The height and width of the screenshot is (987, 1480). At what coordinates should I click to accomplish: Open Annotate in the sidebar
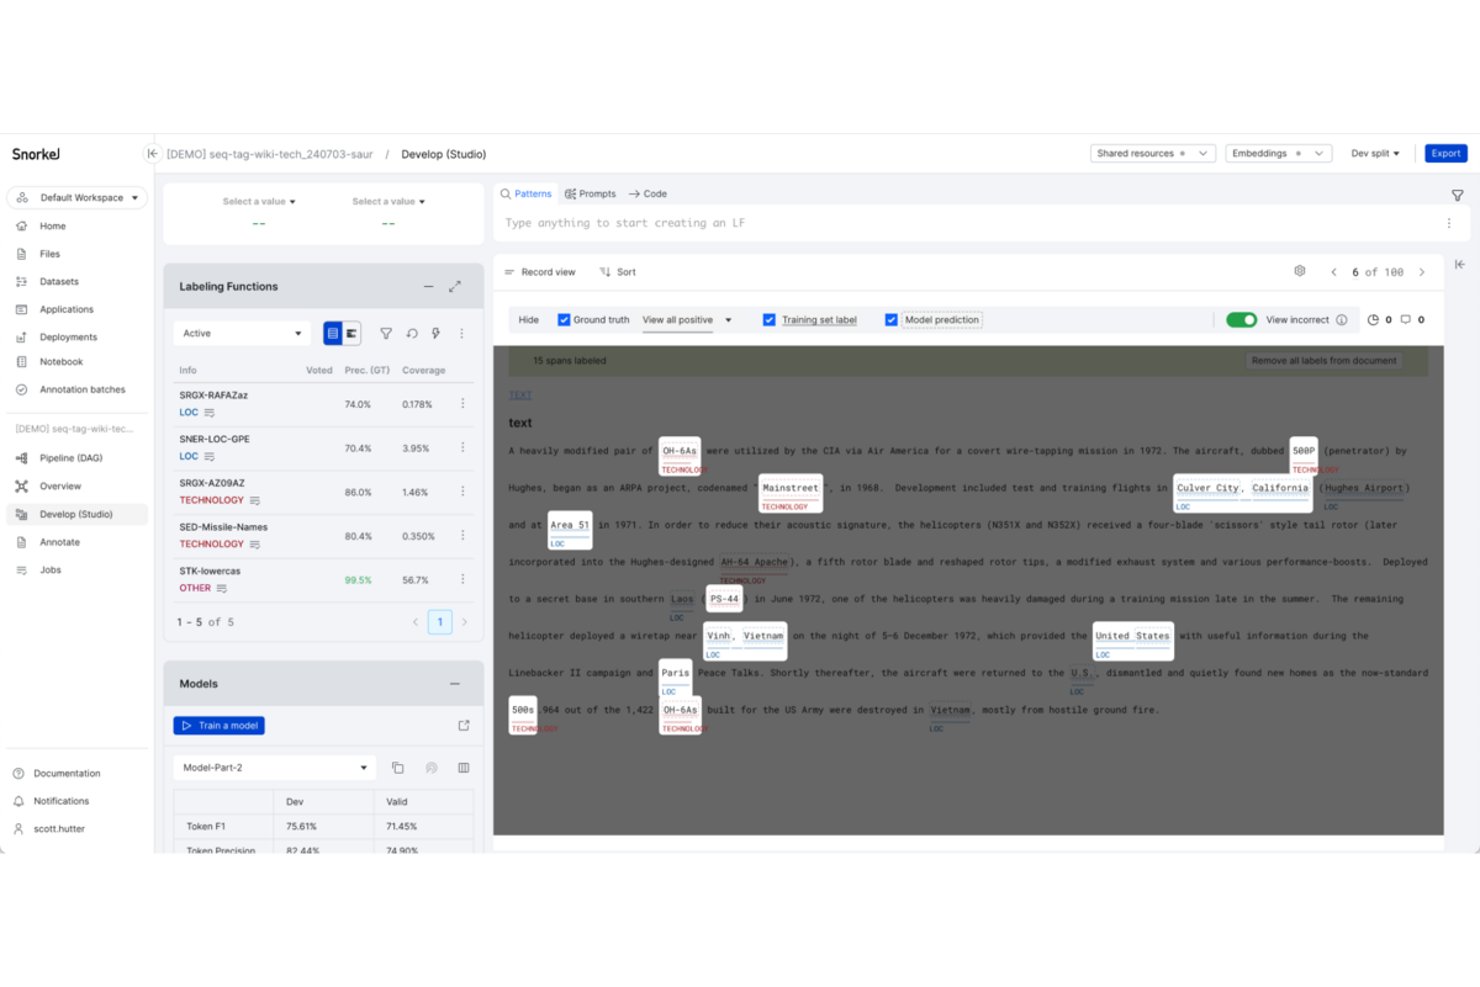[x=60, y=542]
